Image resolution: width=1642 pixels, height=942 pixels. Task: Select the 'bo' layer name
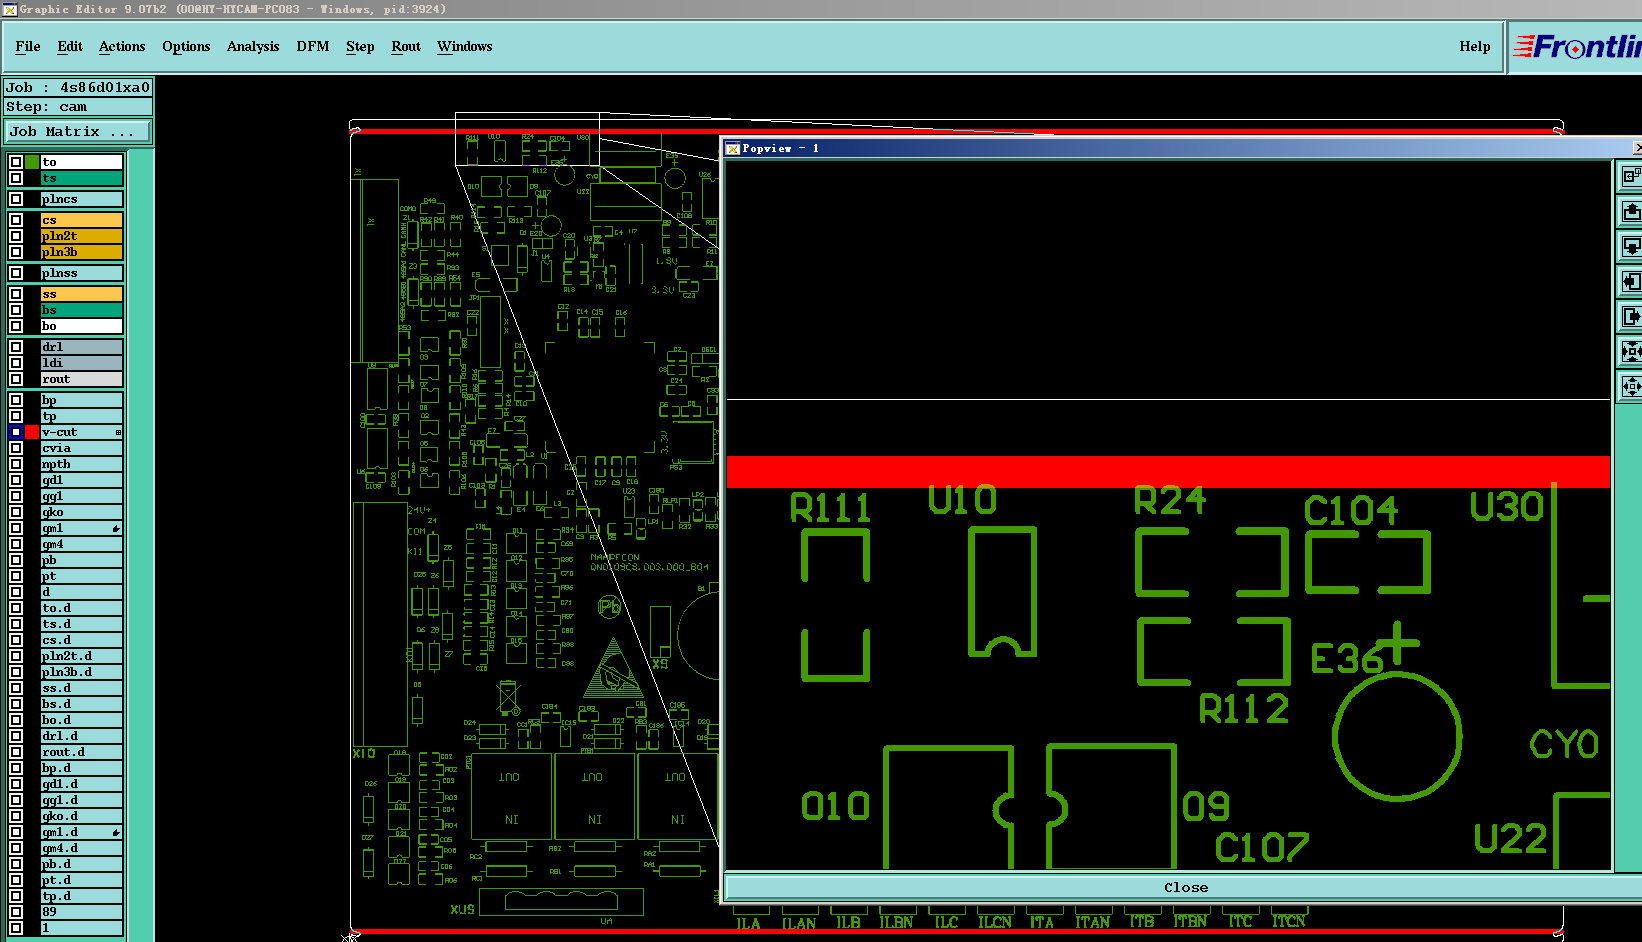pos(81,326)
